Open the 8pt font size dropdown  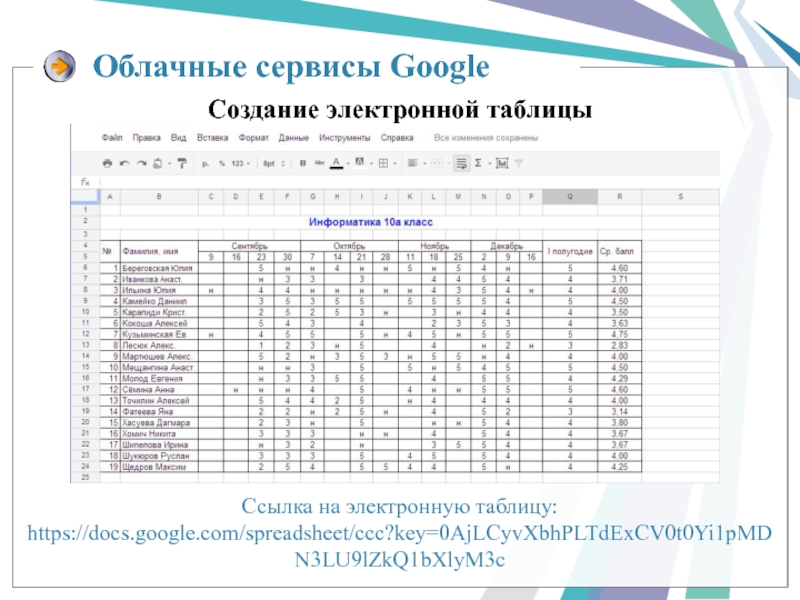[x=274, y=164]
